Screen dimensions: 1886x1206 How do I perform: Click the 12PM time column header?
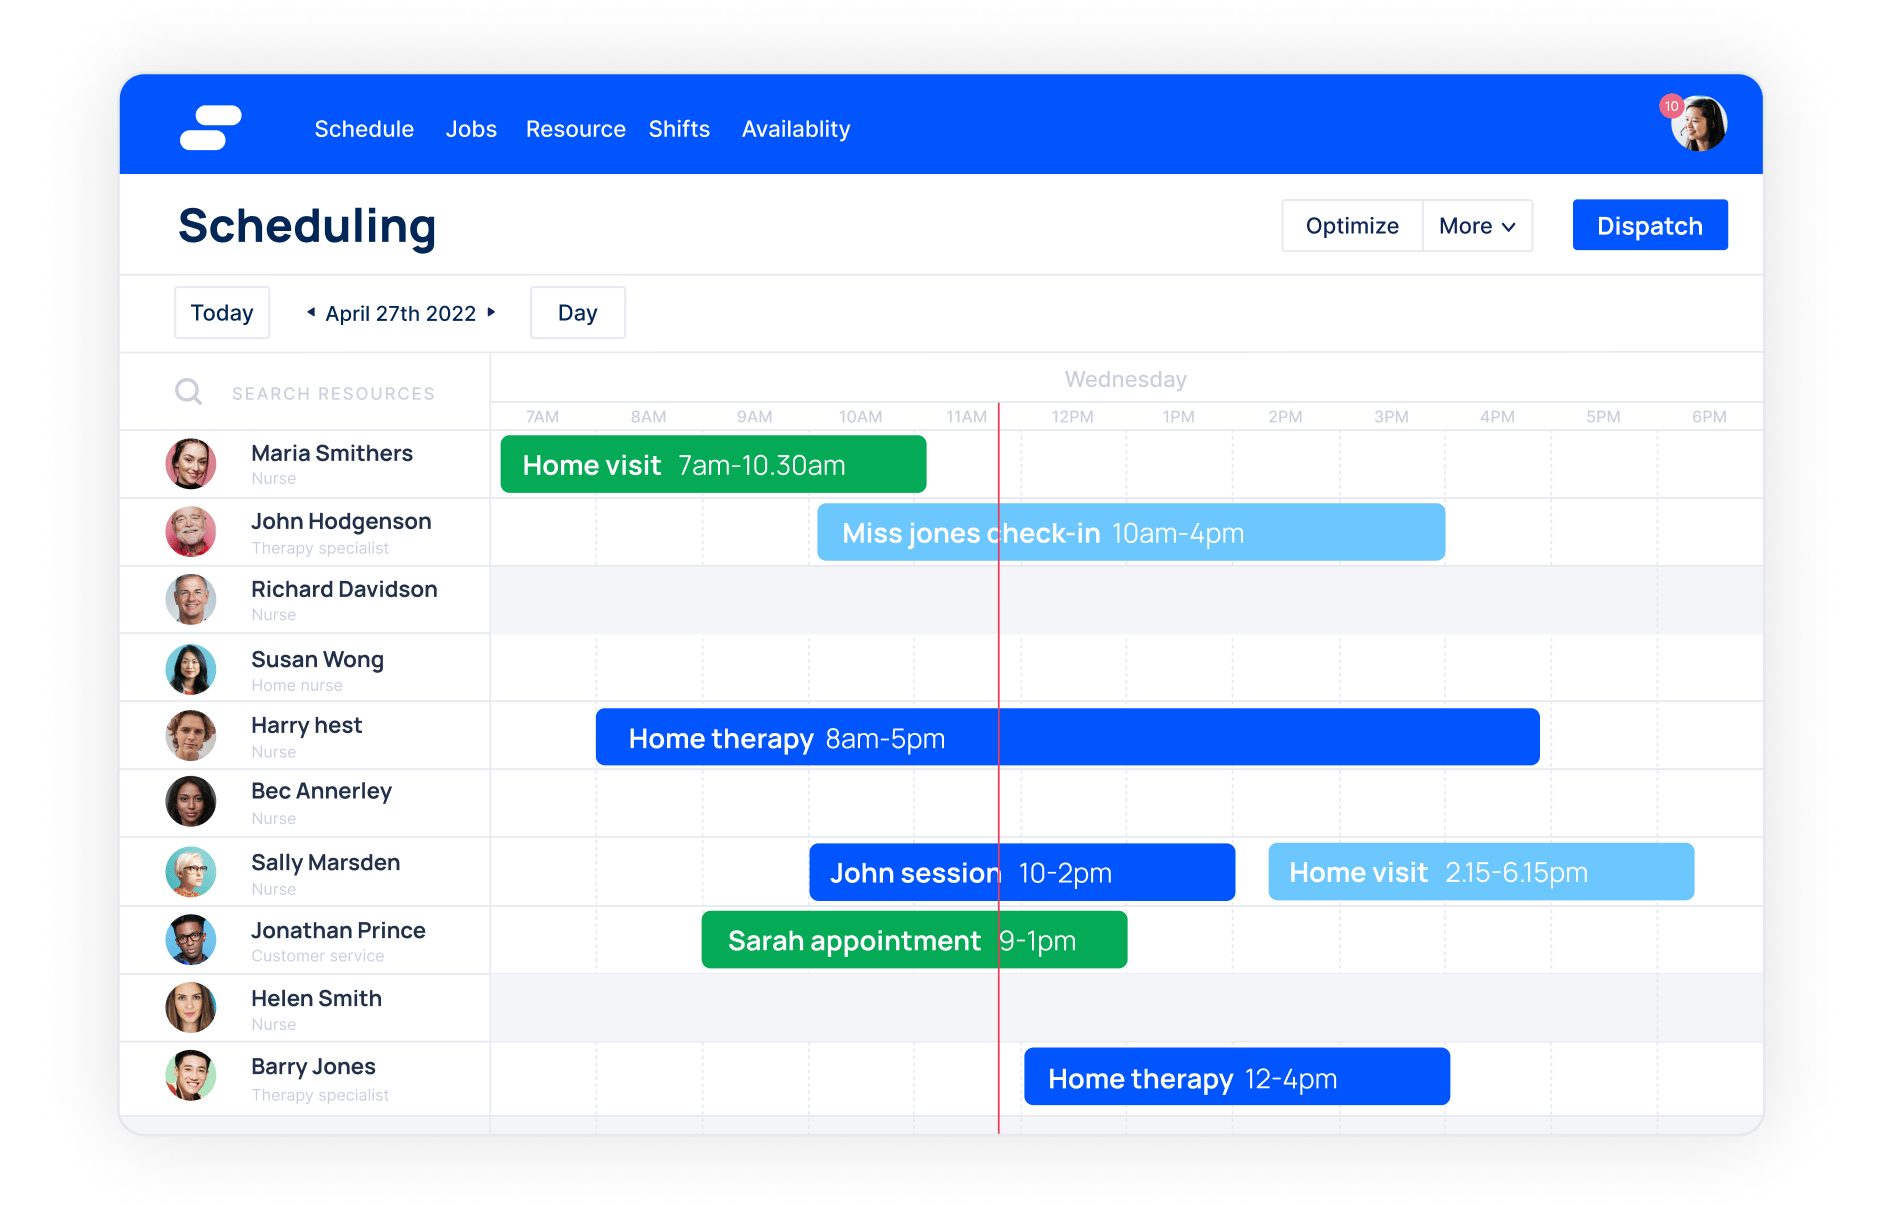[1072, 416]
